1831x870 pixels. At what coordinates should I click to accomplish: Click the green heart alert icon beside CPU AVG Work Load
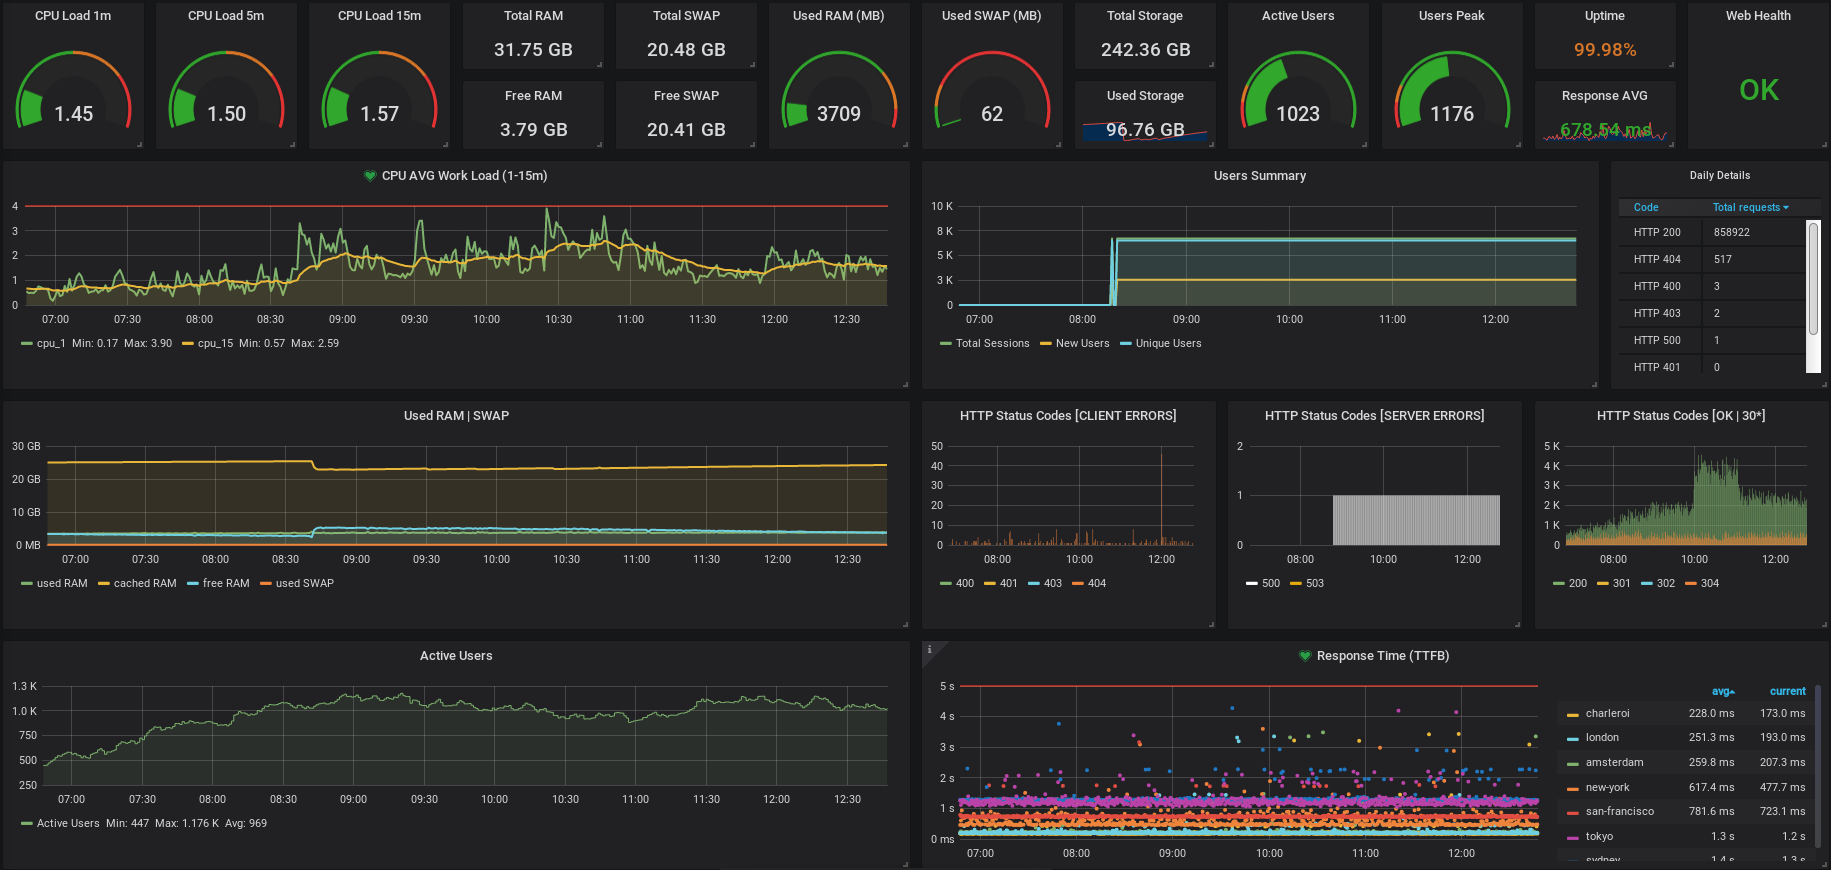click(370, 176)
